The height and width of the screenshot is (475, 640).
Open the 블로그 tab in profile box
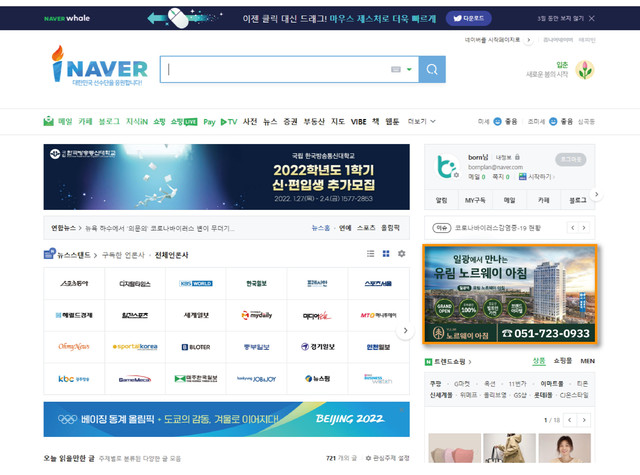pos(578,200)
